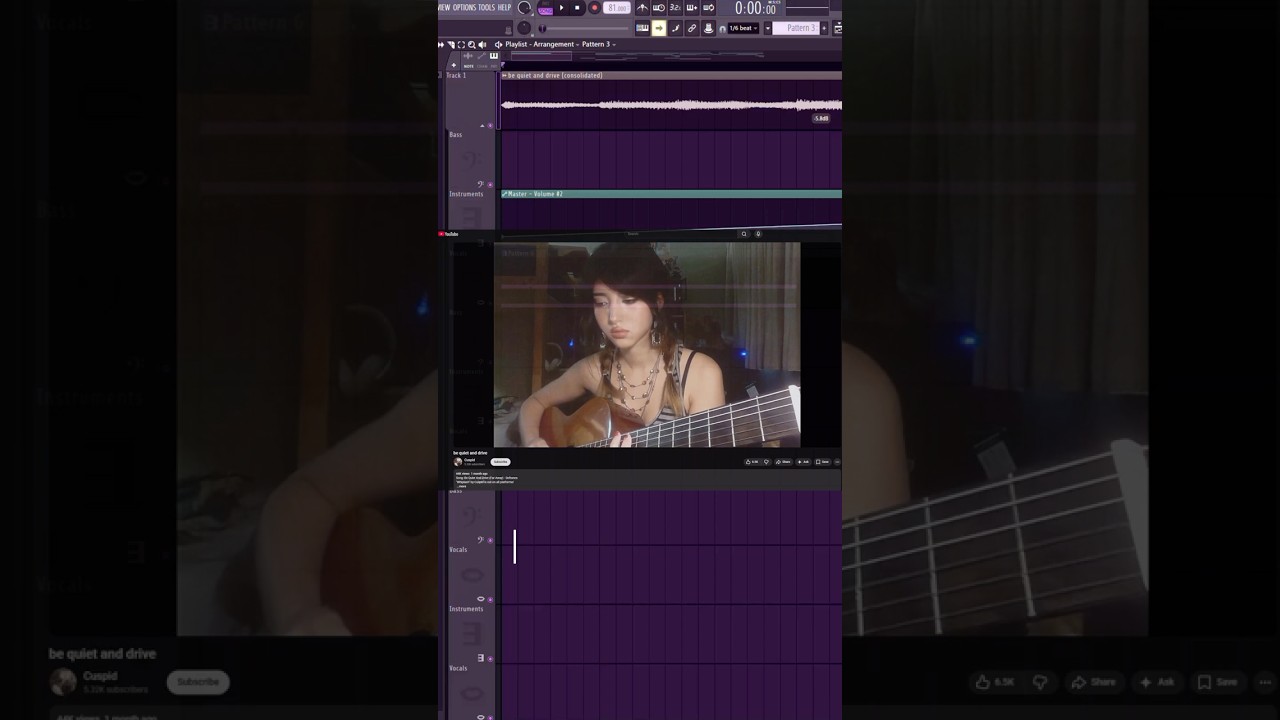This screenshot has width=1280, height=720.
Task: Start playback with the play button
Action: [562, 7]
